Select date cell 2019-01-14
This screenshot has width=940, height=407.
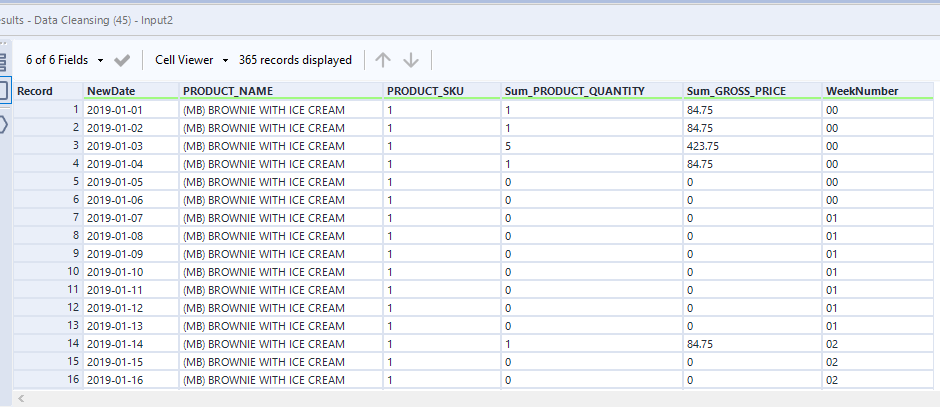pyautogui.click(x=131, y=343)
